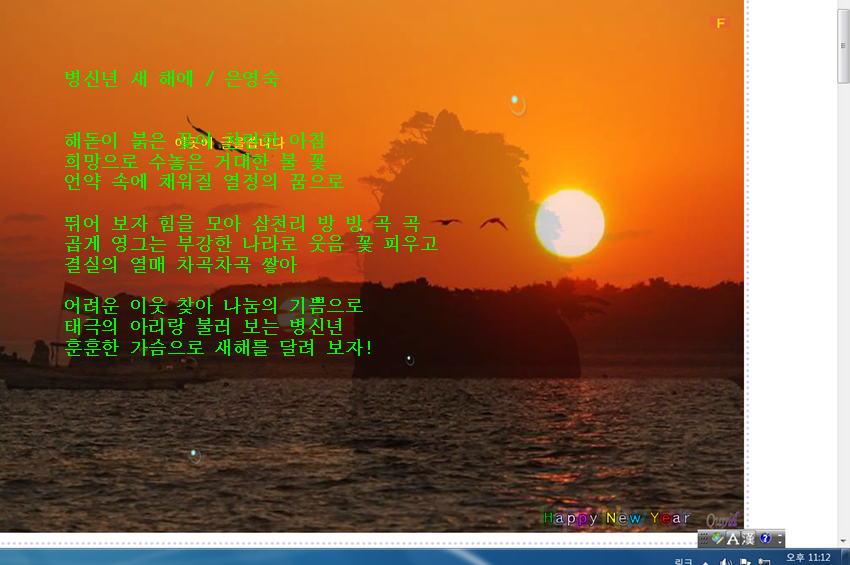Click the Korean IME globe-and-pencil icon

point(718,538)
